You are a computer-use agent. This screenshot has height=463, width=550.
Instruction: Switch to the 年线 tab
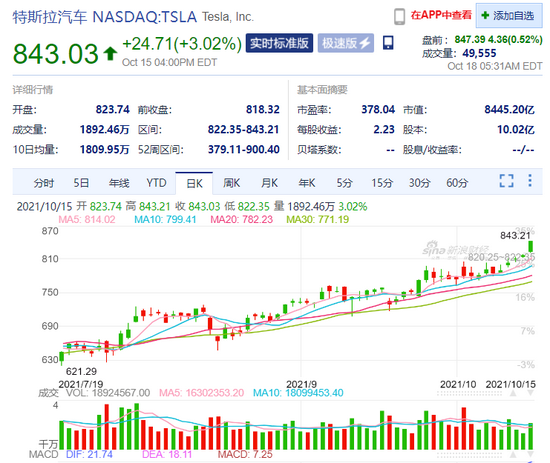point(119,183)
